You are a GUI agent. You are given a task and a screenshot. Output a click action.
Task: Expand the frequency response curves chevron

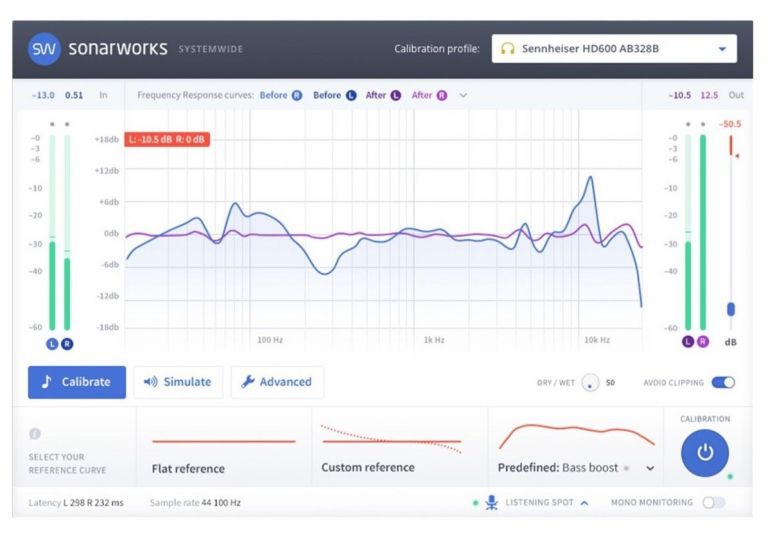[463, 95]
